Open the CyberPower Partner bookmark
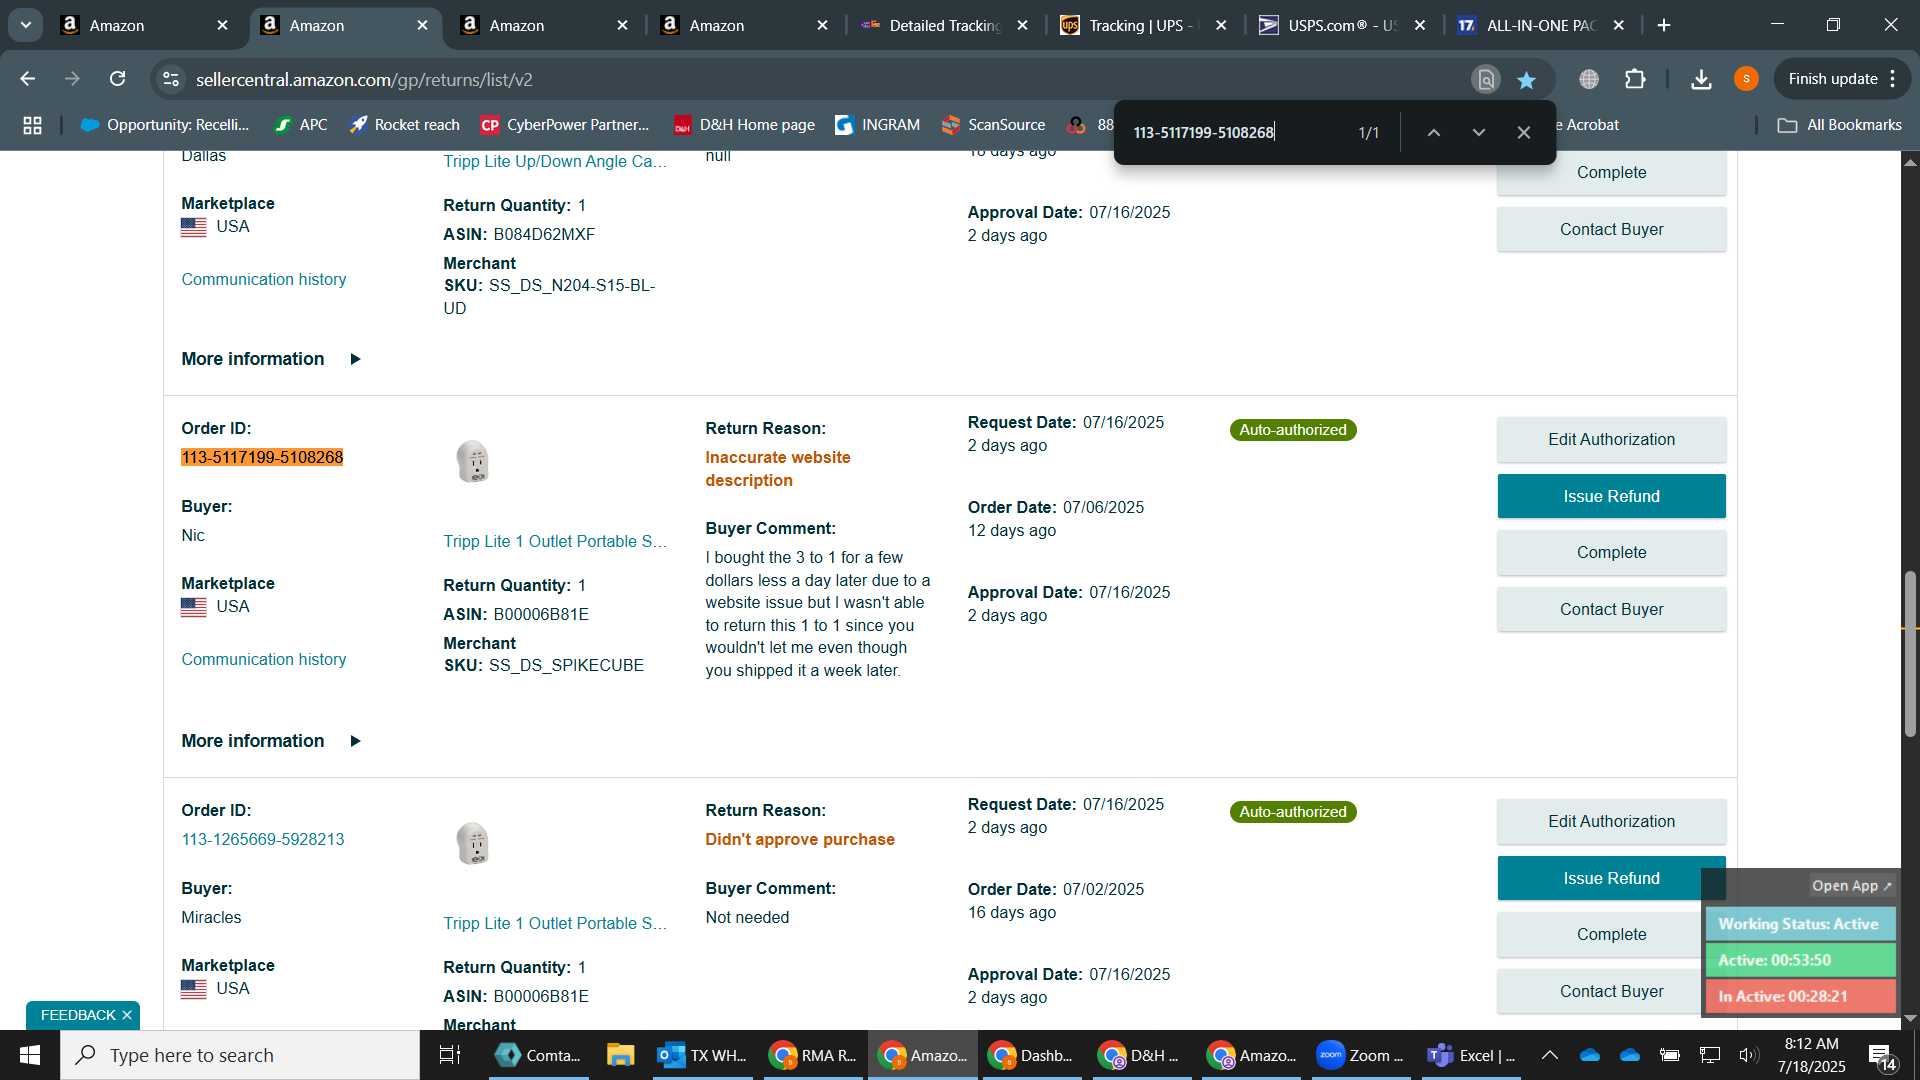Screen dimensions: 1920x1080 pos(565,125)
